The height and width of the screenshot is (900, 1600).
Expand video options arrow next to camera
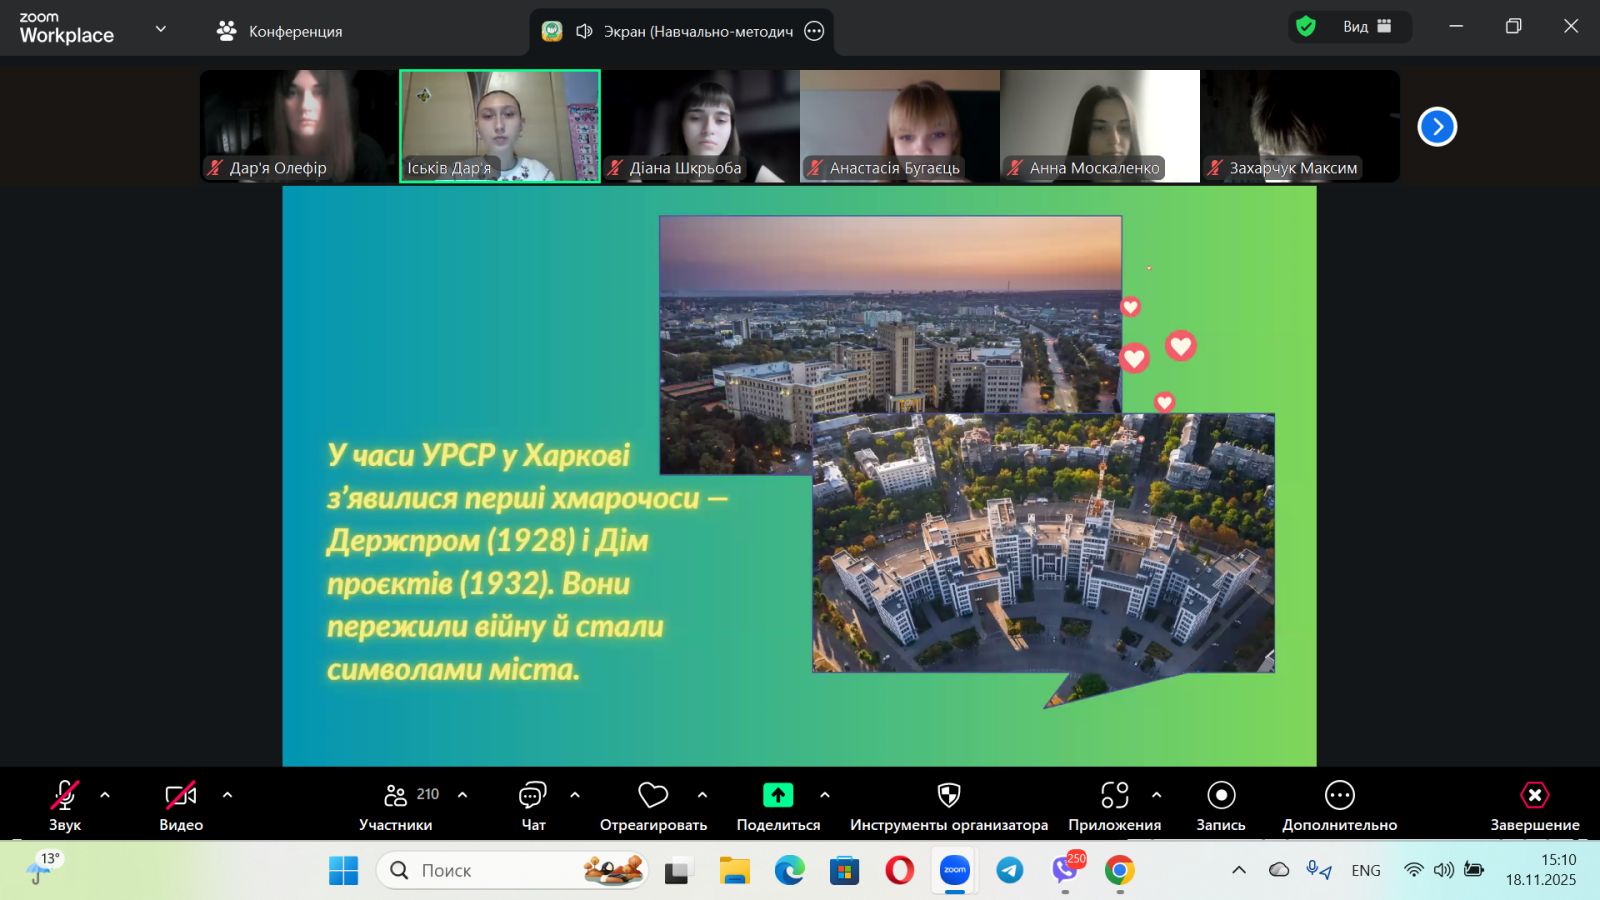click(x=227, y=795)
